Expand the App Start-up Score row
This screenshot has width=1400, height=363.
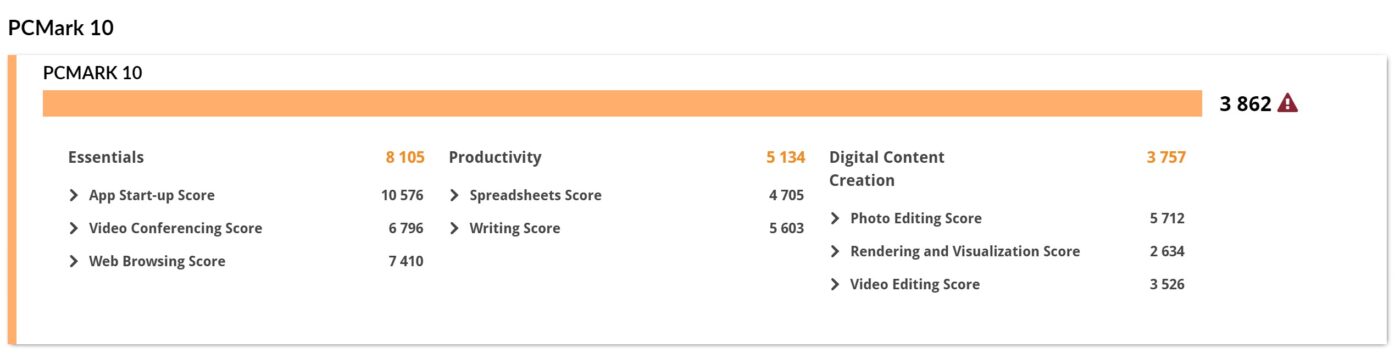[74, 195]
